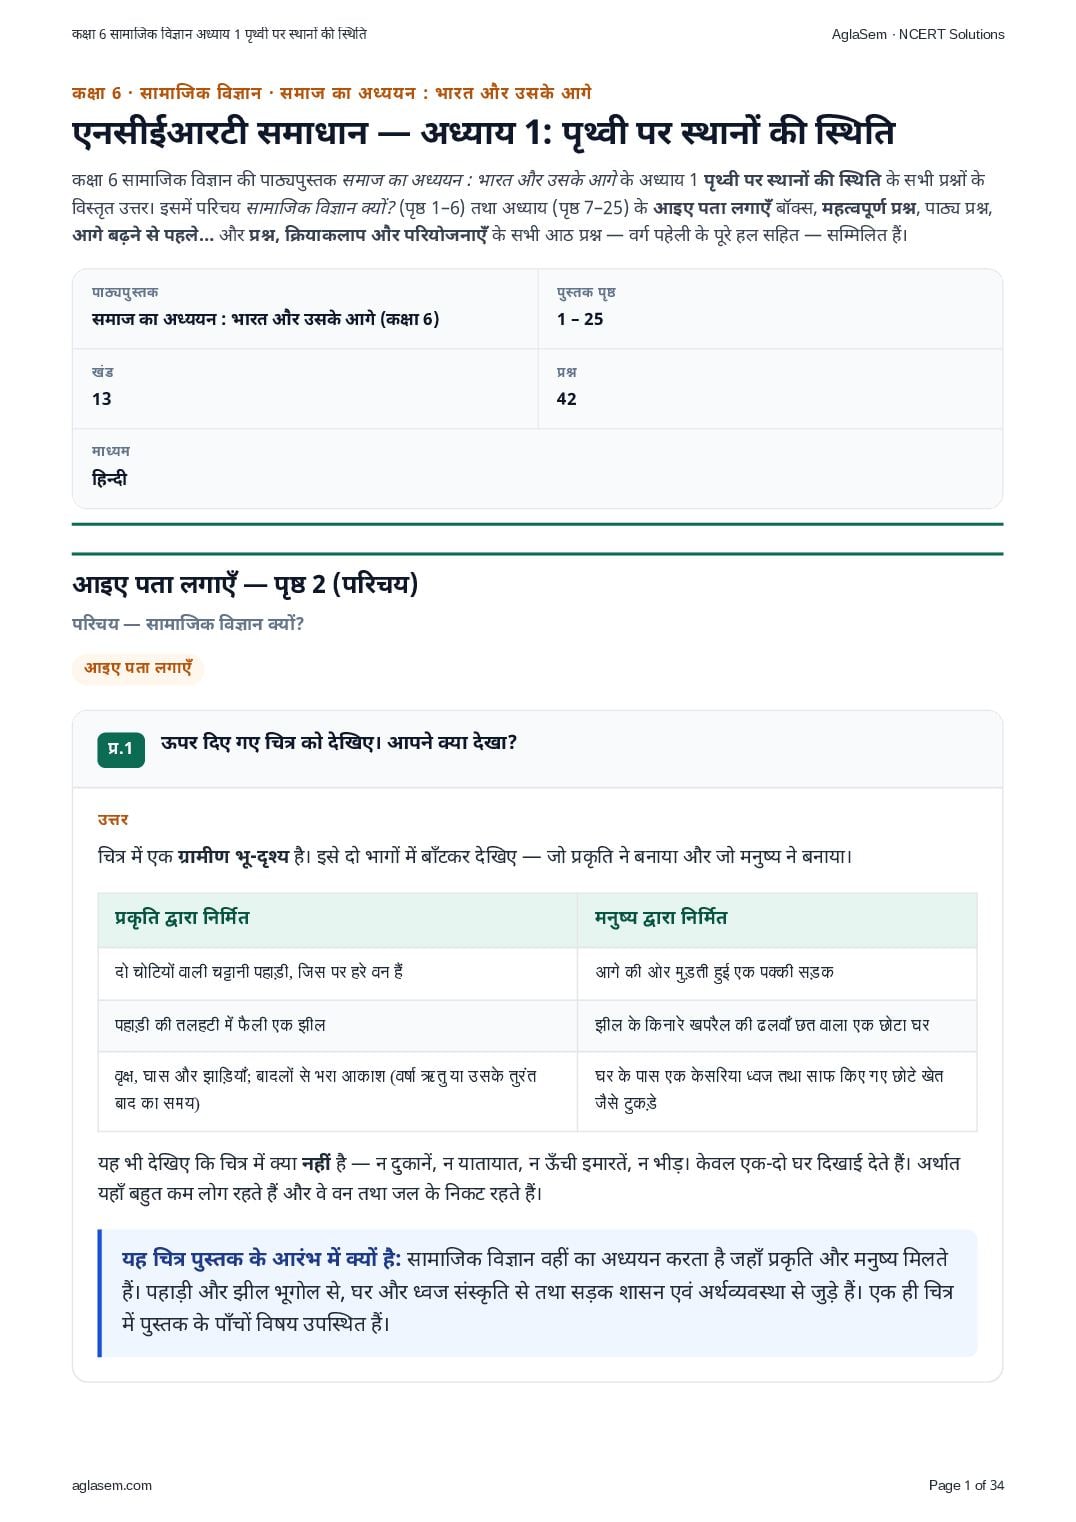
Task: Click the प्रश्न 42 info cell
Action: (x=770, y=388)
